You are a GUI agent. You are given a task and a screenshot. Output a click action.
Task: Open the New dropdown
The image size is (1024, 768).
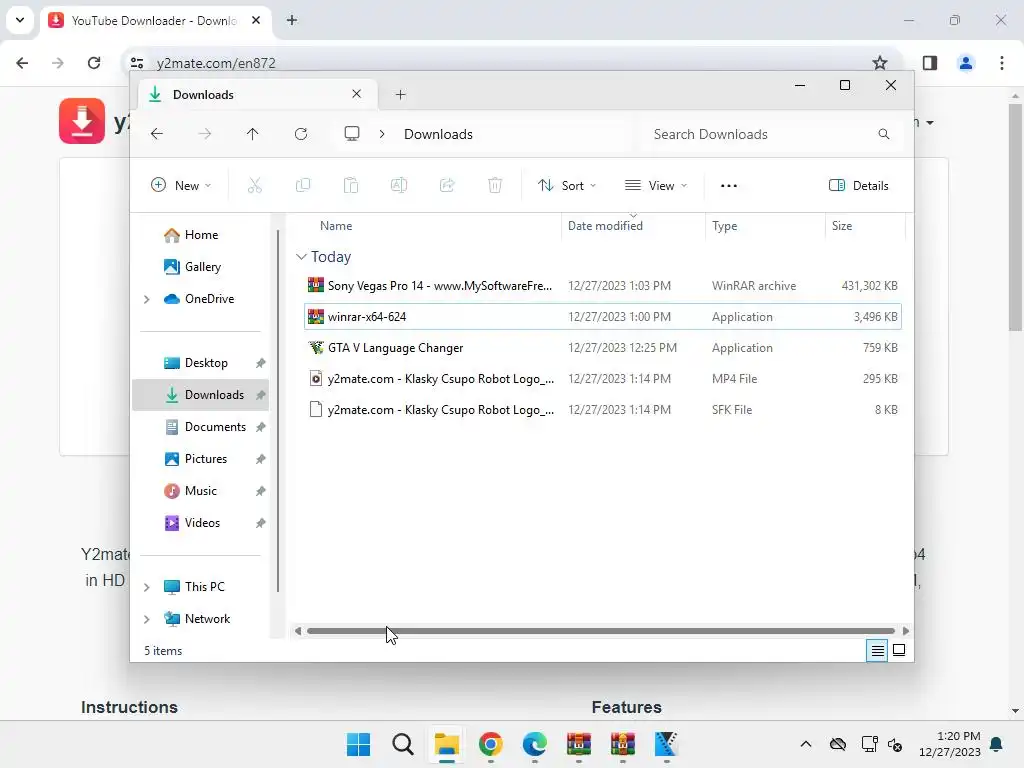(x=181, y=185)
